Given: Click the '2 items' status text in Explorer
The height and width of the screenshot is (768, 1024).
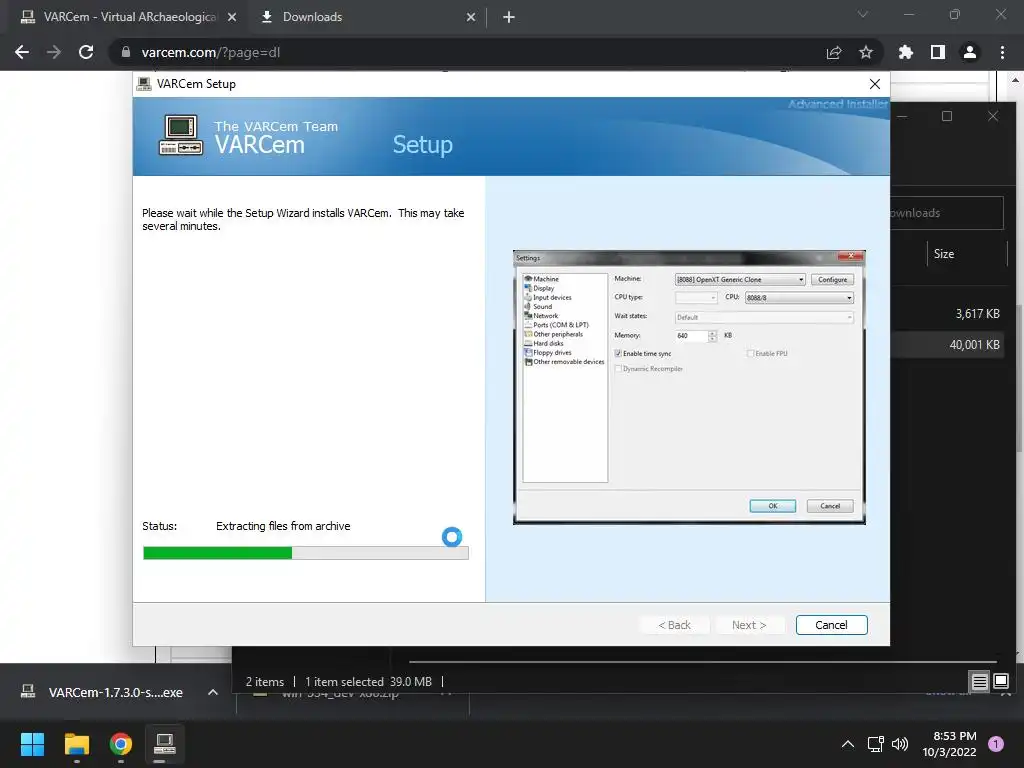Looking at the screenshot, I should (264, 682).
